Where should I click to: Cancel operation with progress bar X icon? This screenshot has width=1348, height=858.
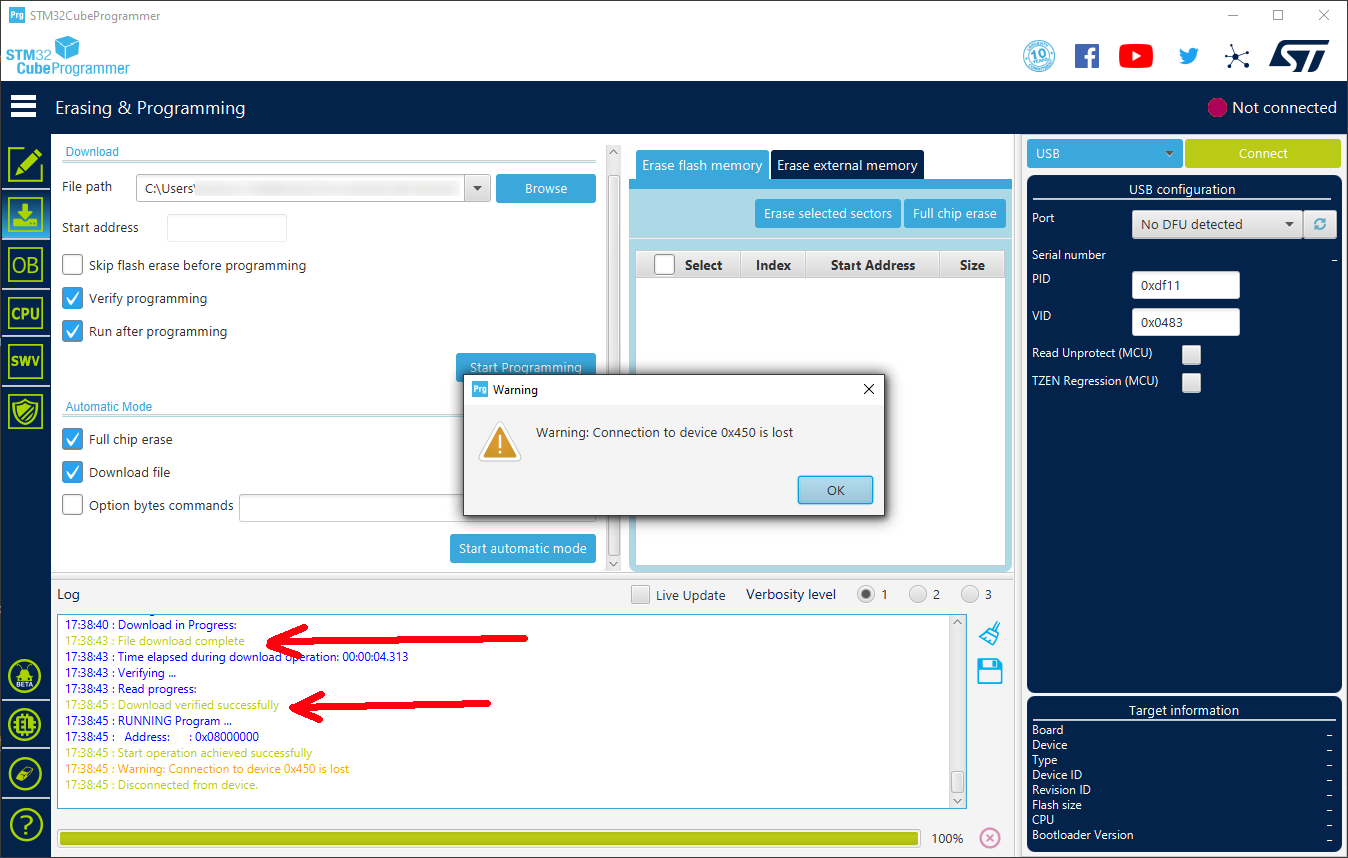[x=990, y=838]
